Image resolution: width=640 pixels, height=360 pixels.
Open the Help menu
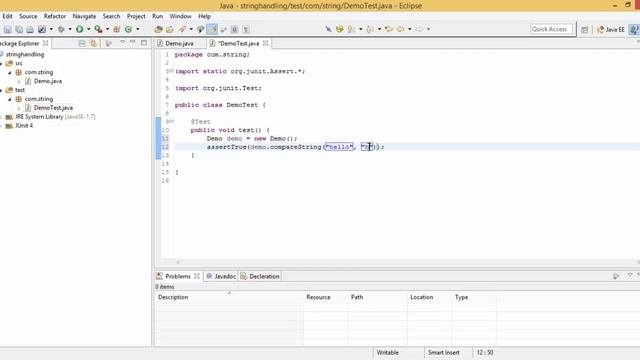click(204, 16)
